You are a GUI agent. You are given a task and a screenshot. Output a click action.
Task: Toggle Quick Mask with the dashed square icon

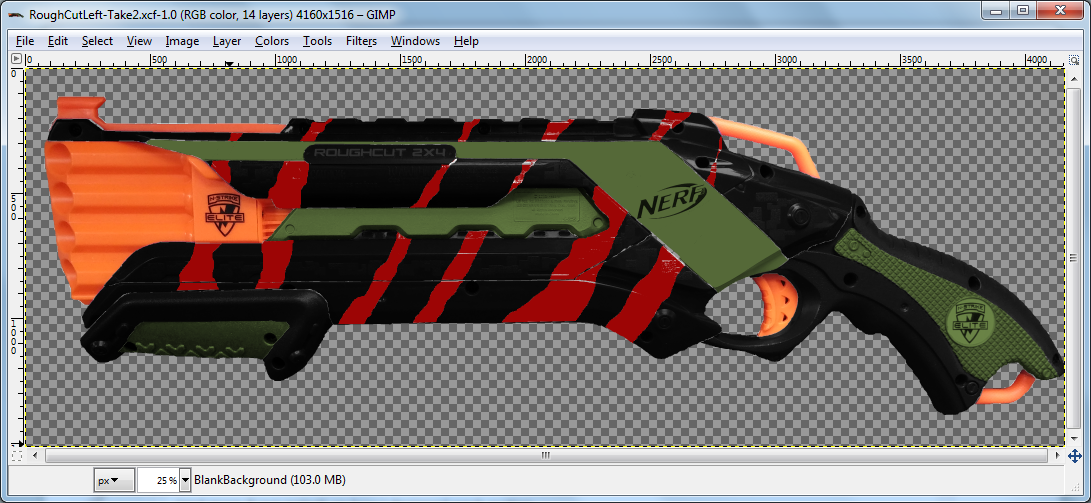(17, 456)
